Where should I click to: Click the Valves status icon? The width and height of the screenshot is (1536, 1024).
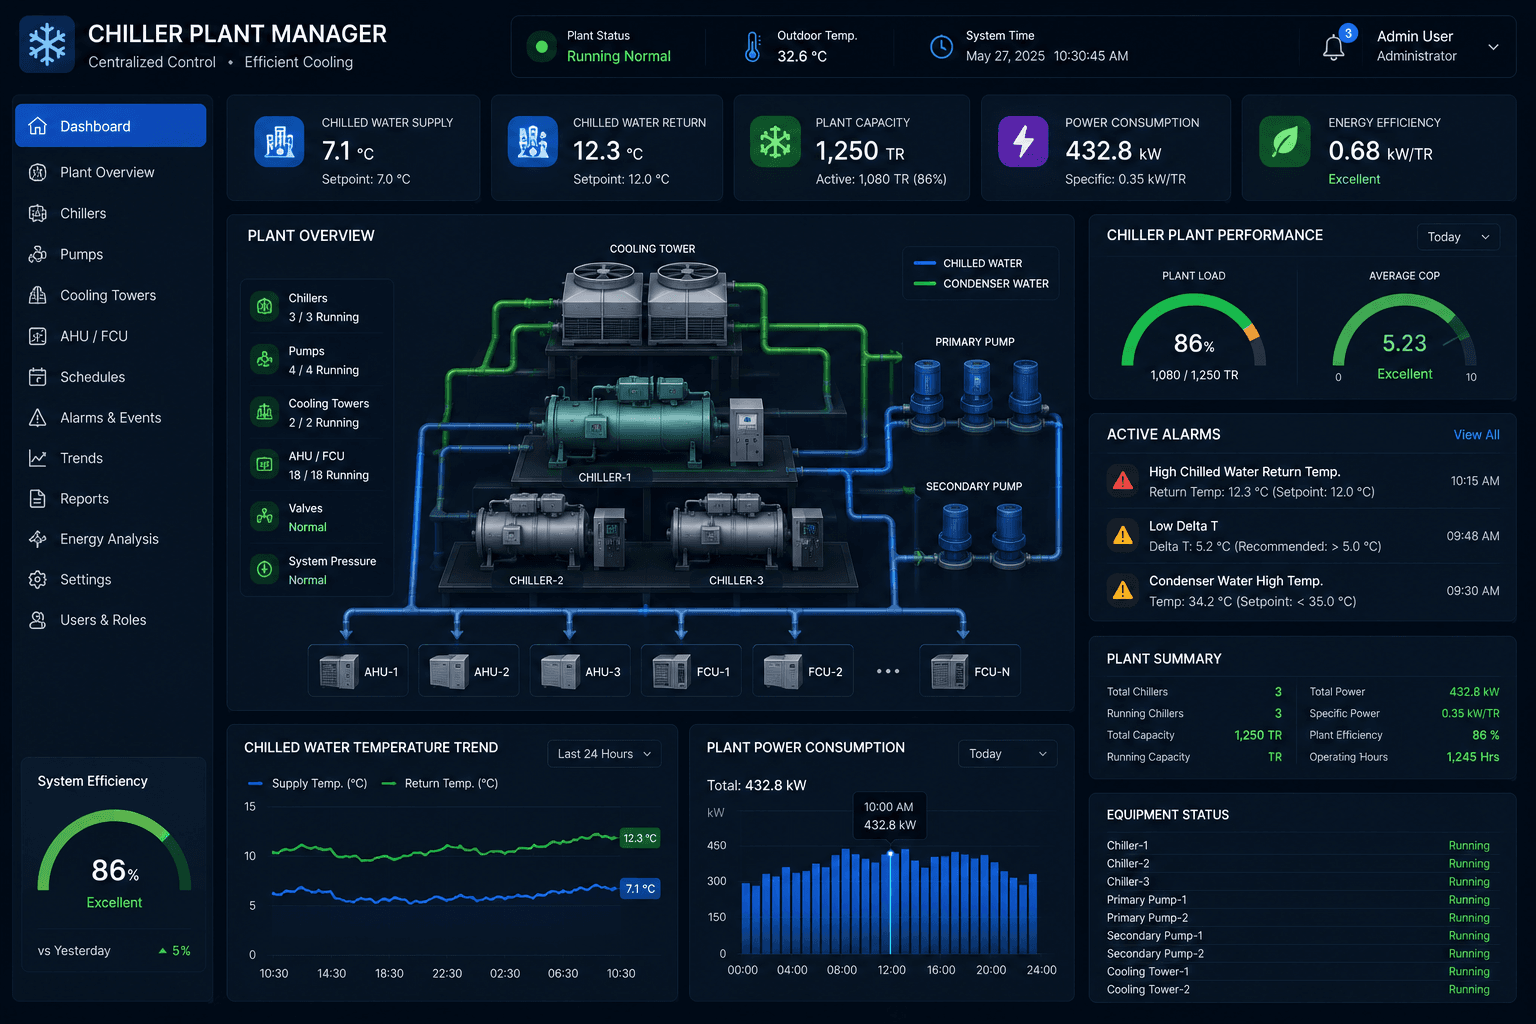click(x=265, y=516)
